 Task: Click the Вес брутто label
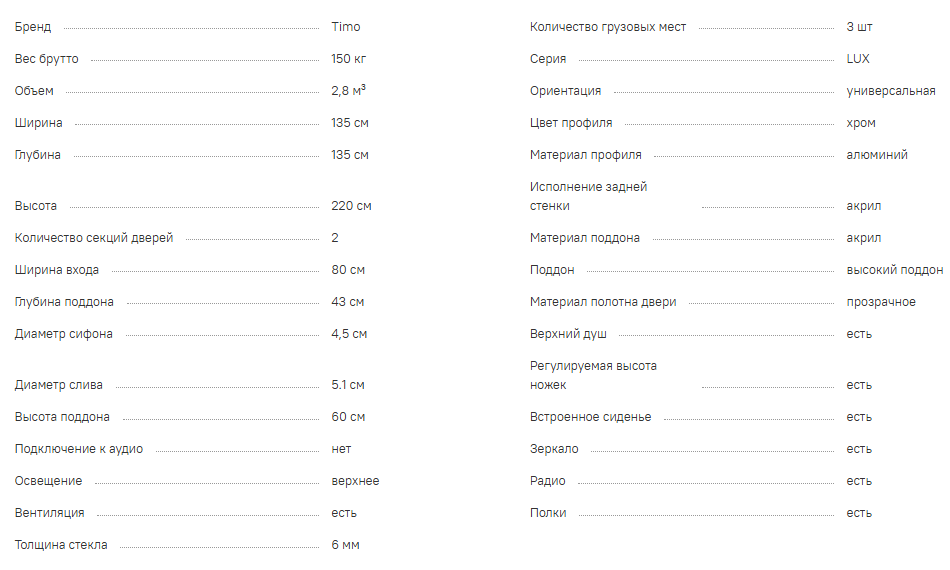[x=46, y=59]
